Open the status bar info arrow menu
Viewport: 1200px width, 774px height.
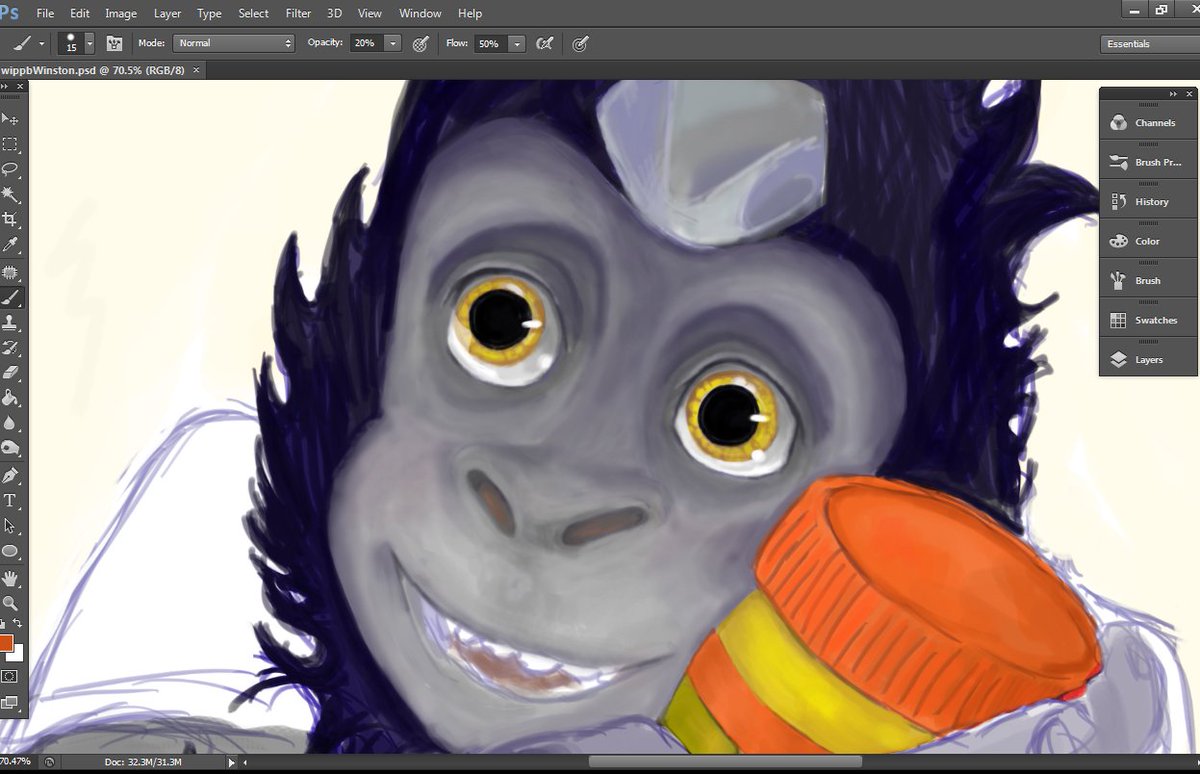point(232,763)
